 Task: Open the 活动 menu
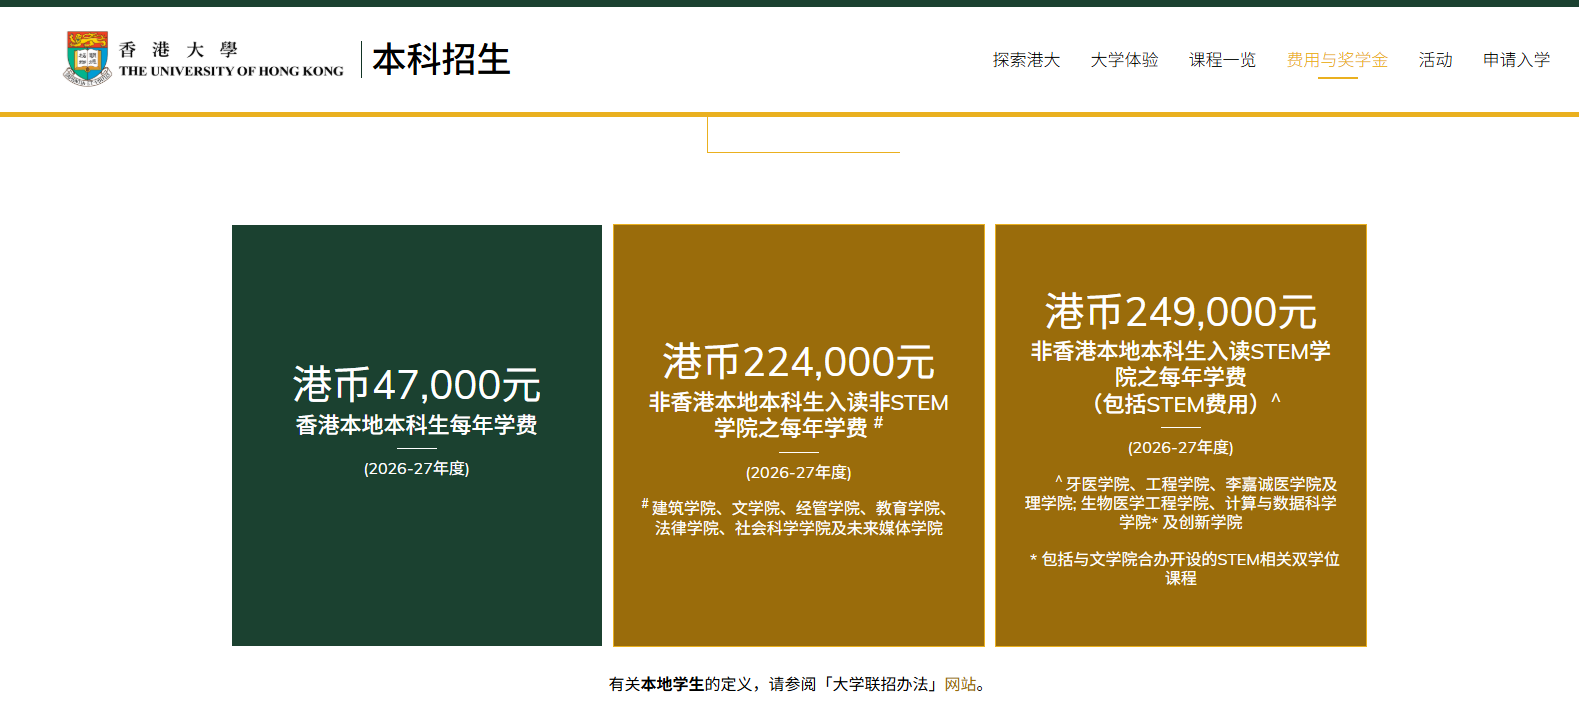tap(1435, 60)
